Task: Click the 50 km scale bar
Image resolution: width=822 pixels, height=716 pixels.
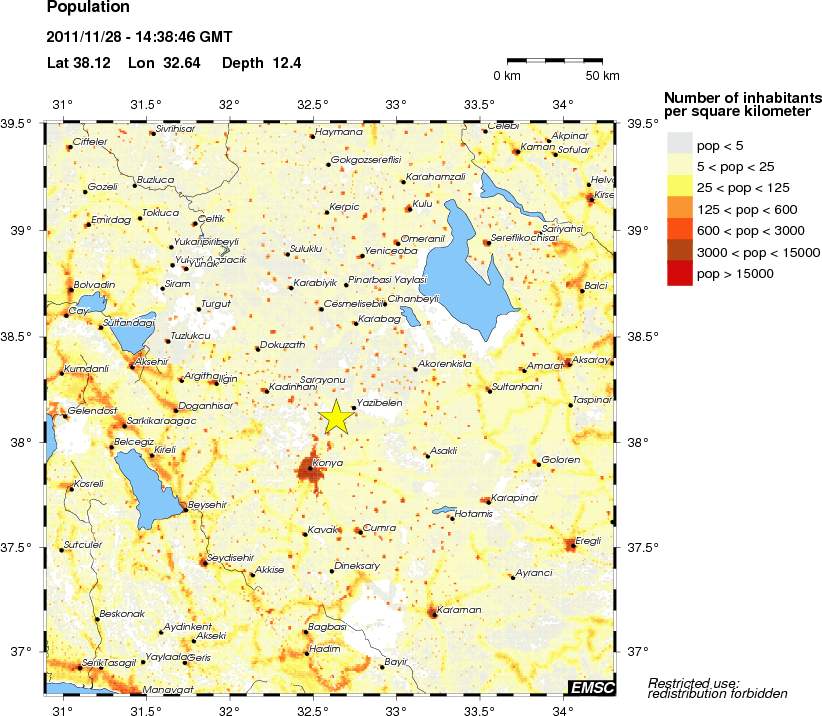Action: pos(555,61)
